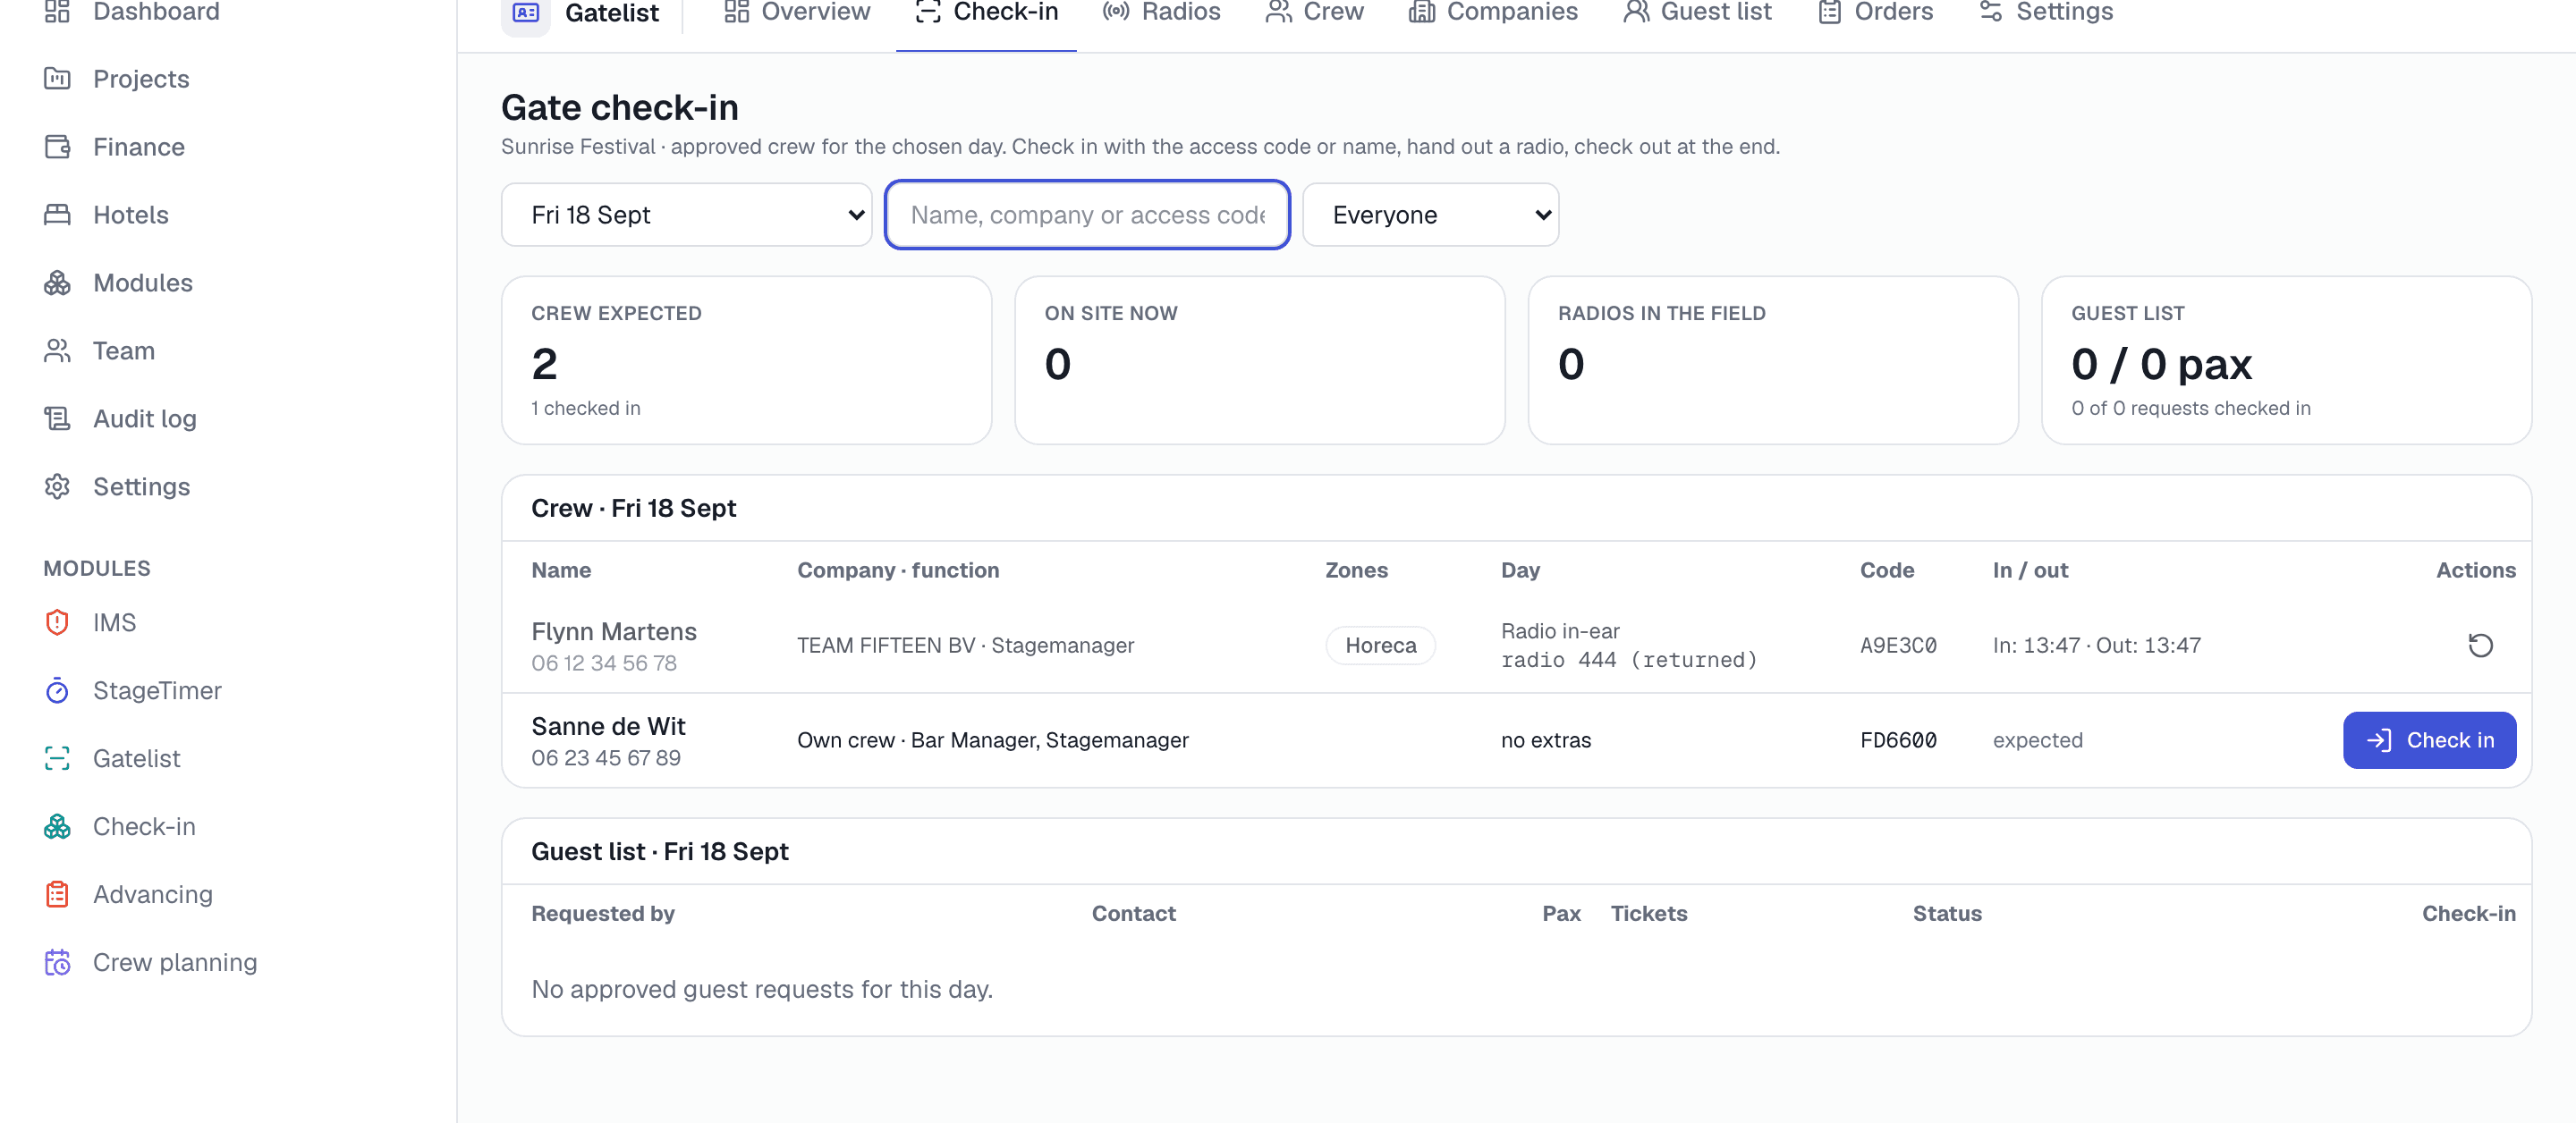Click the Horeca zone badge
This screenshot has width=2576, height=1123.
pyautogui.click(x=1380, y=645)
